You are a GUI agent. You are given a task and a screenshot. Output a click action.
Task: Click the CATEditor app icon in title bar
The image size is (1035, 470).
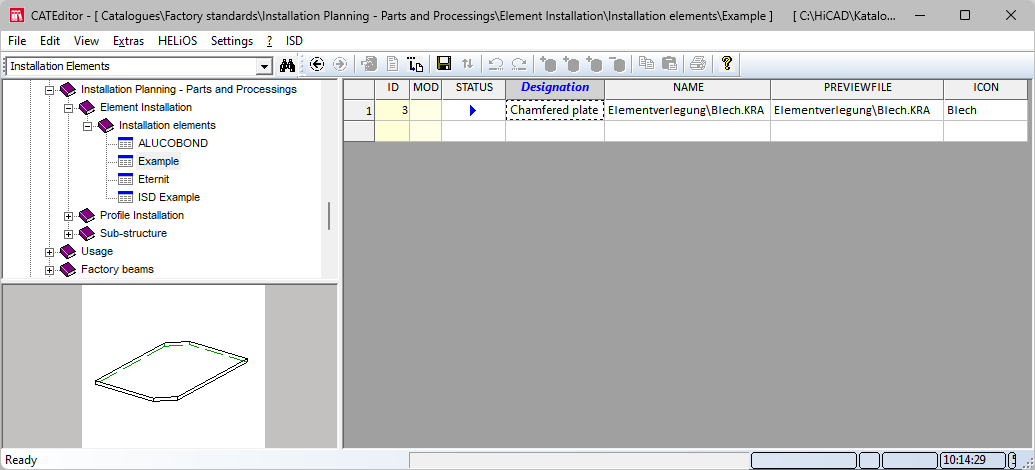point(17,15)
